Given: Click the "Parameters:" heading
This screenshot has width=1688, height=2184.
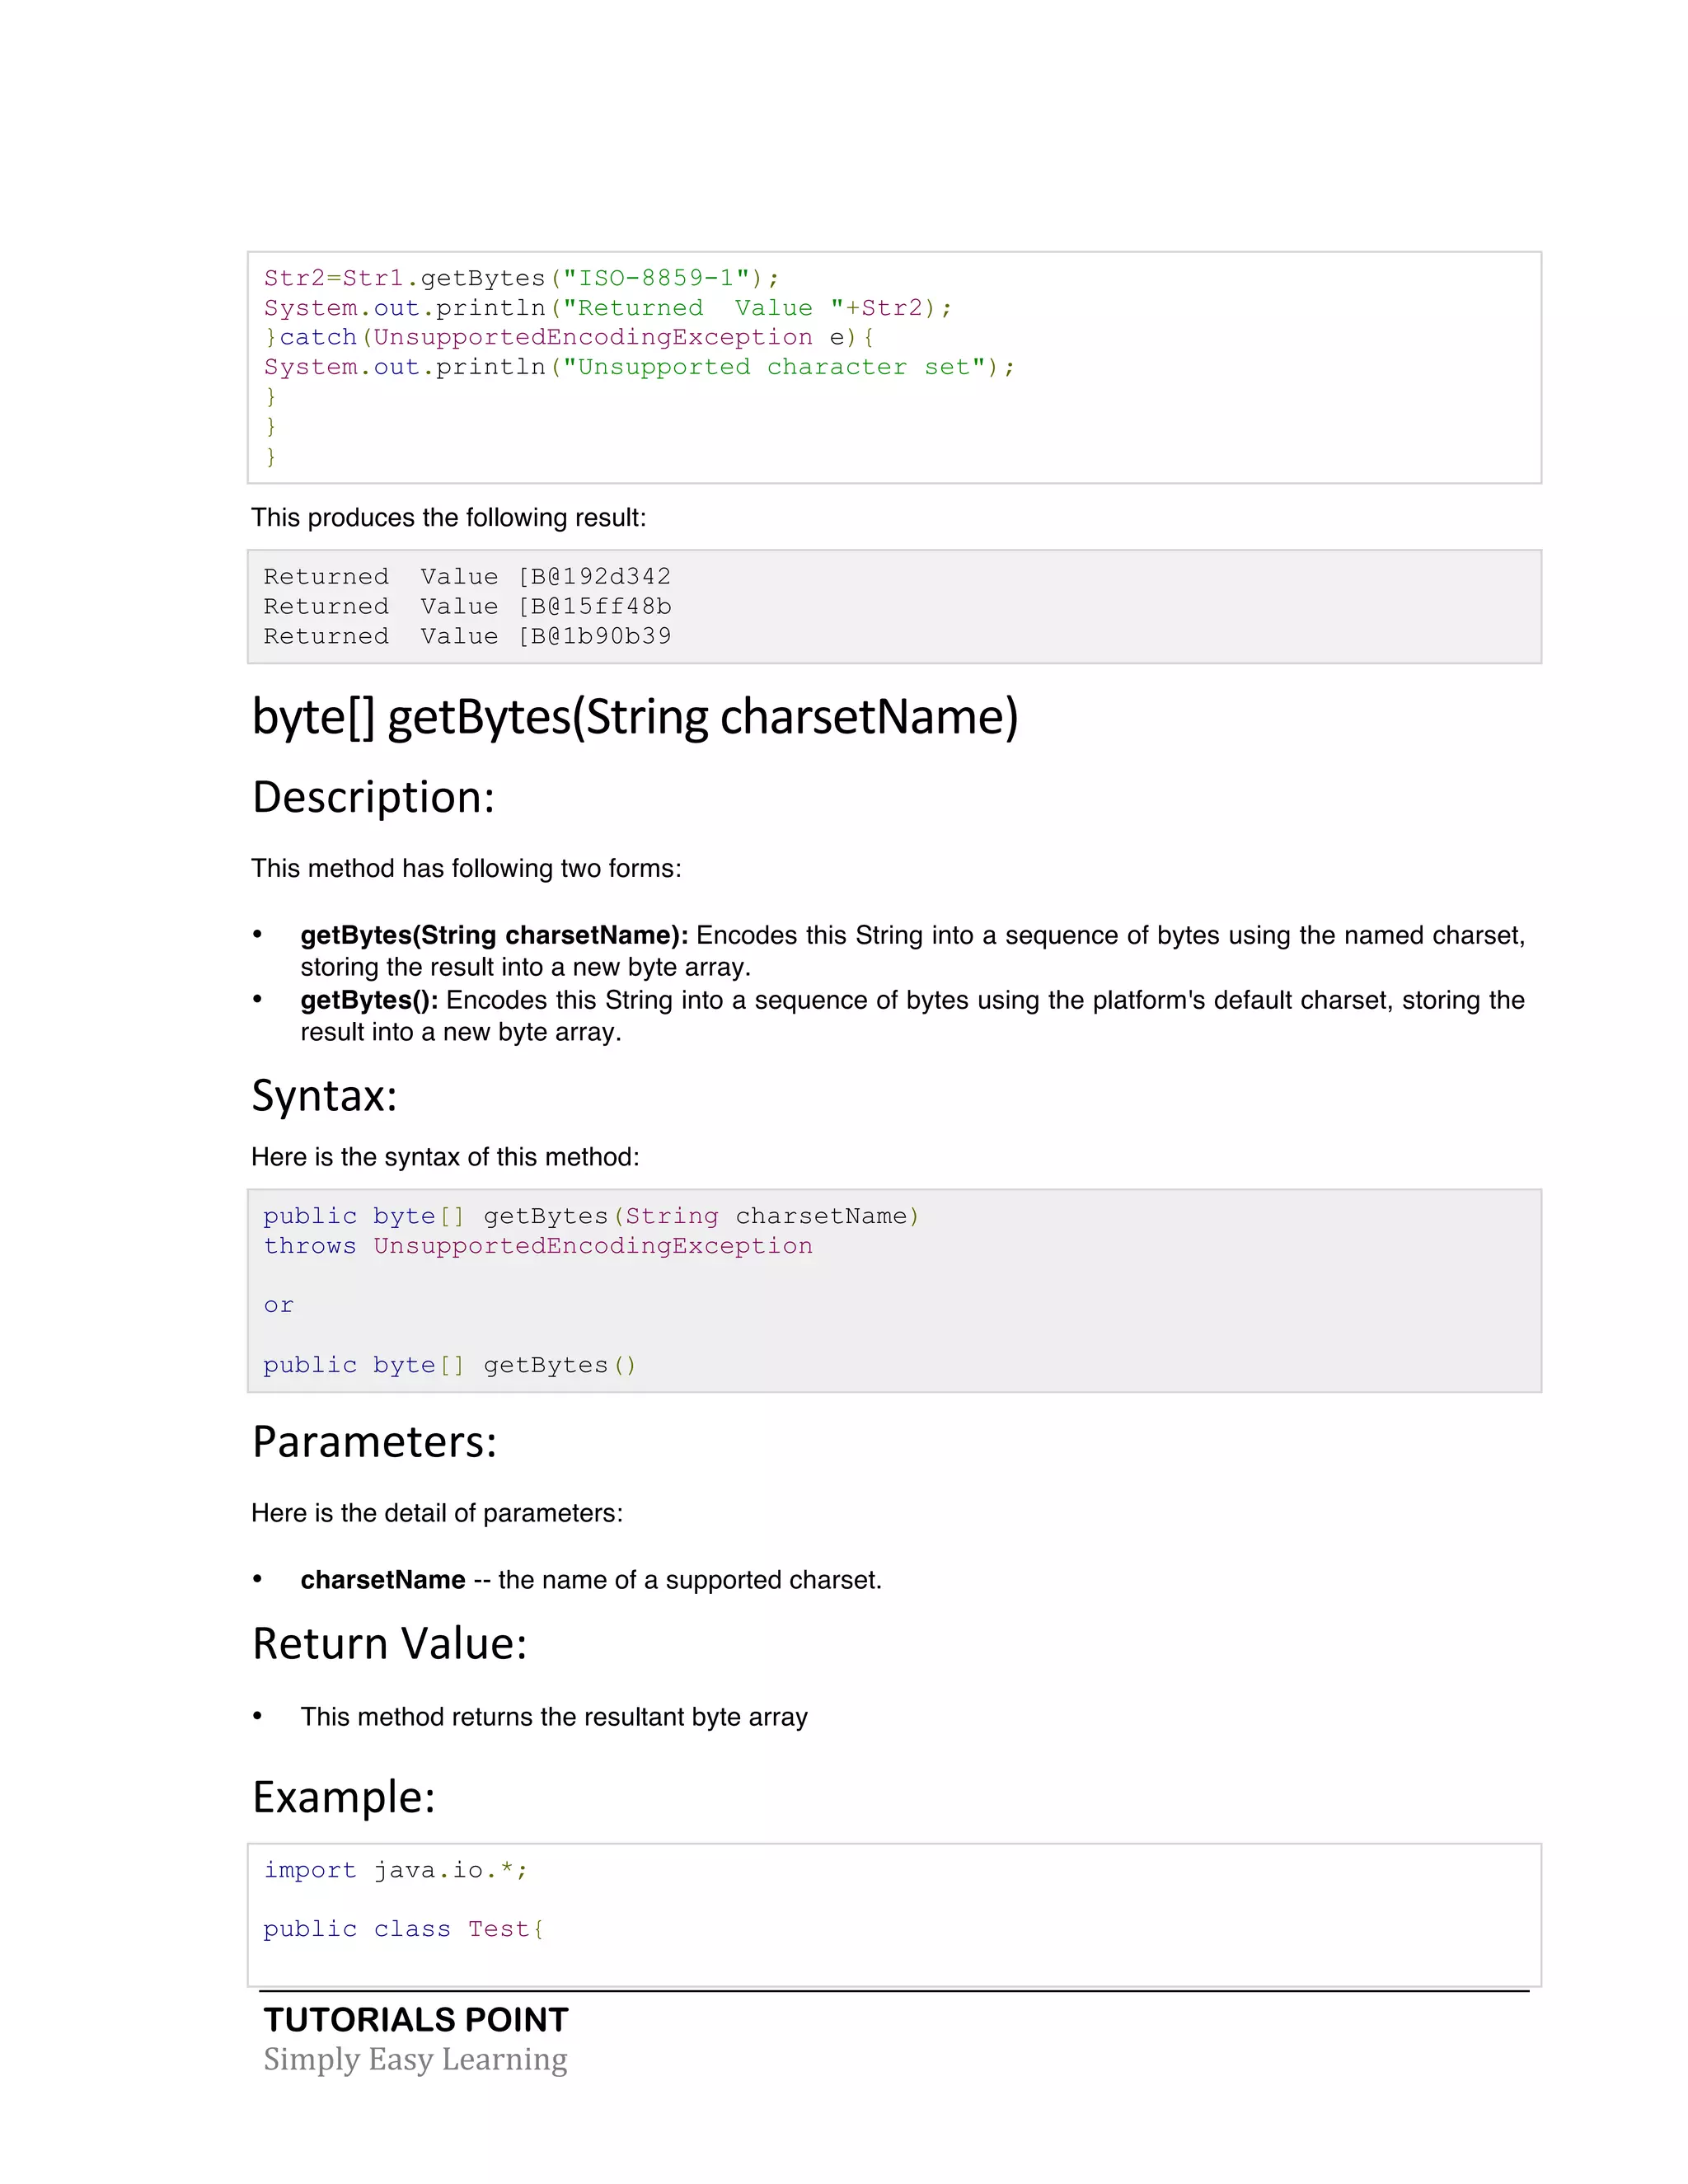Looking at the screenshot, I should click(375, 1442).
